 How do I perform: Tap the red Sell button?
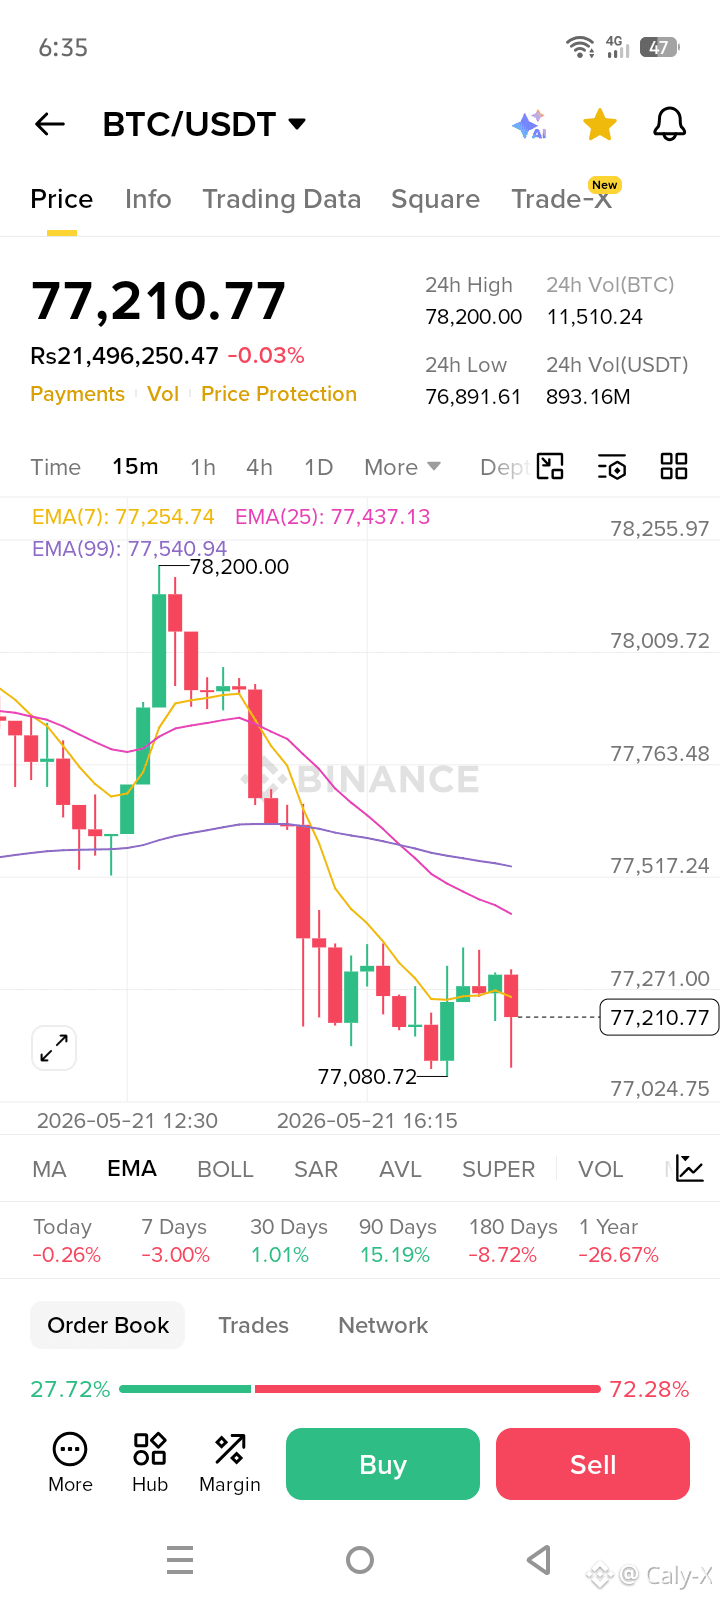(593, 1464)
